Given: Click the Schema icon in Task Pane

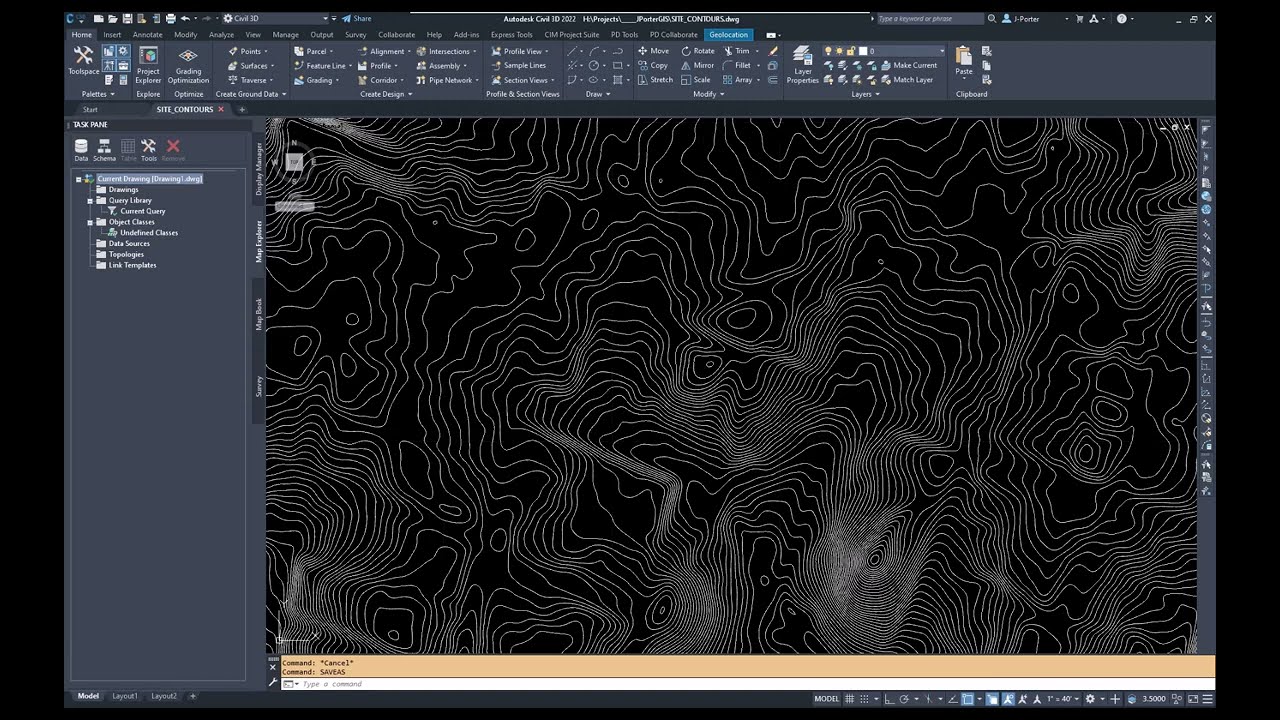Looking at the screenshot, I should [x=104, y=150].
